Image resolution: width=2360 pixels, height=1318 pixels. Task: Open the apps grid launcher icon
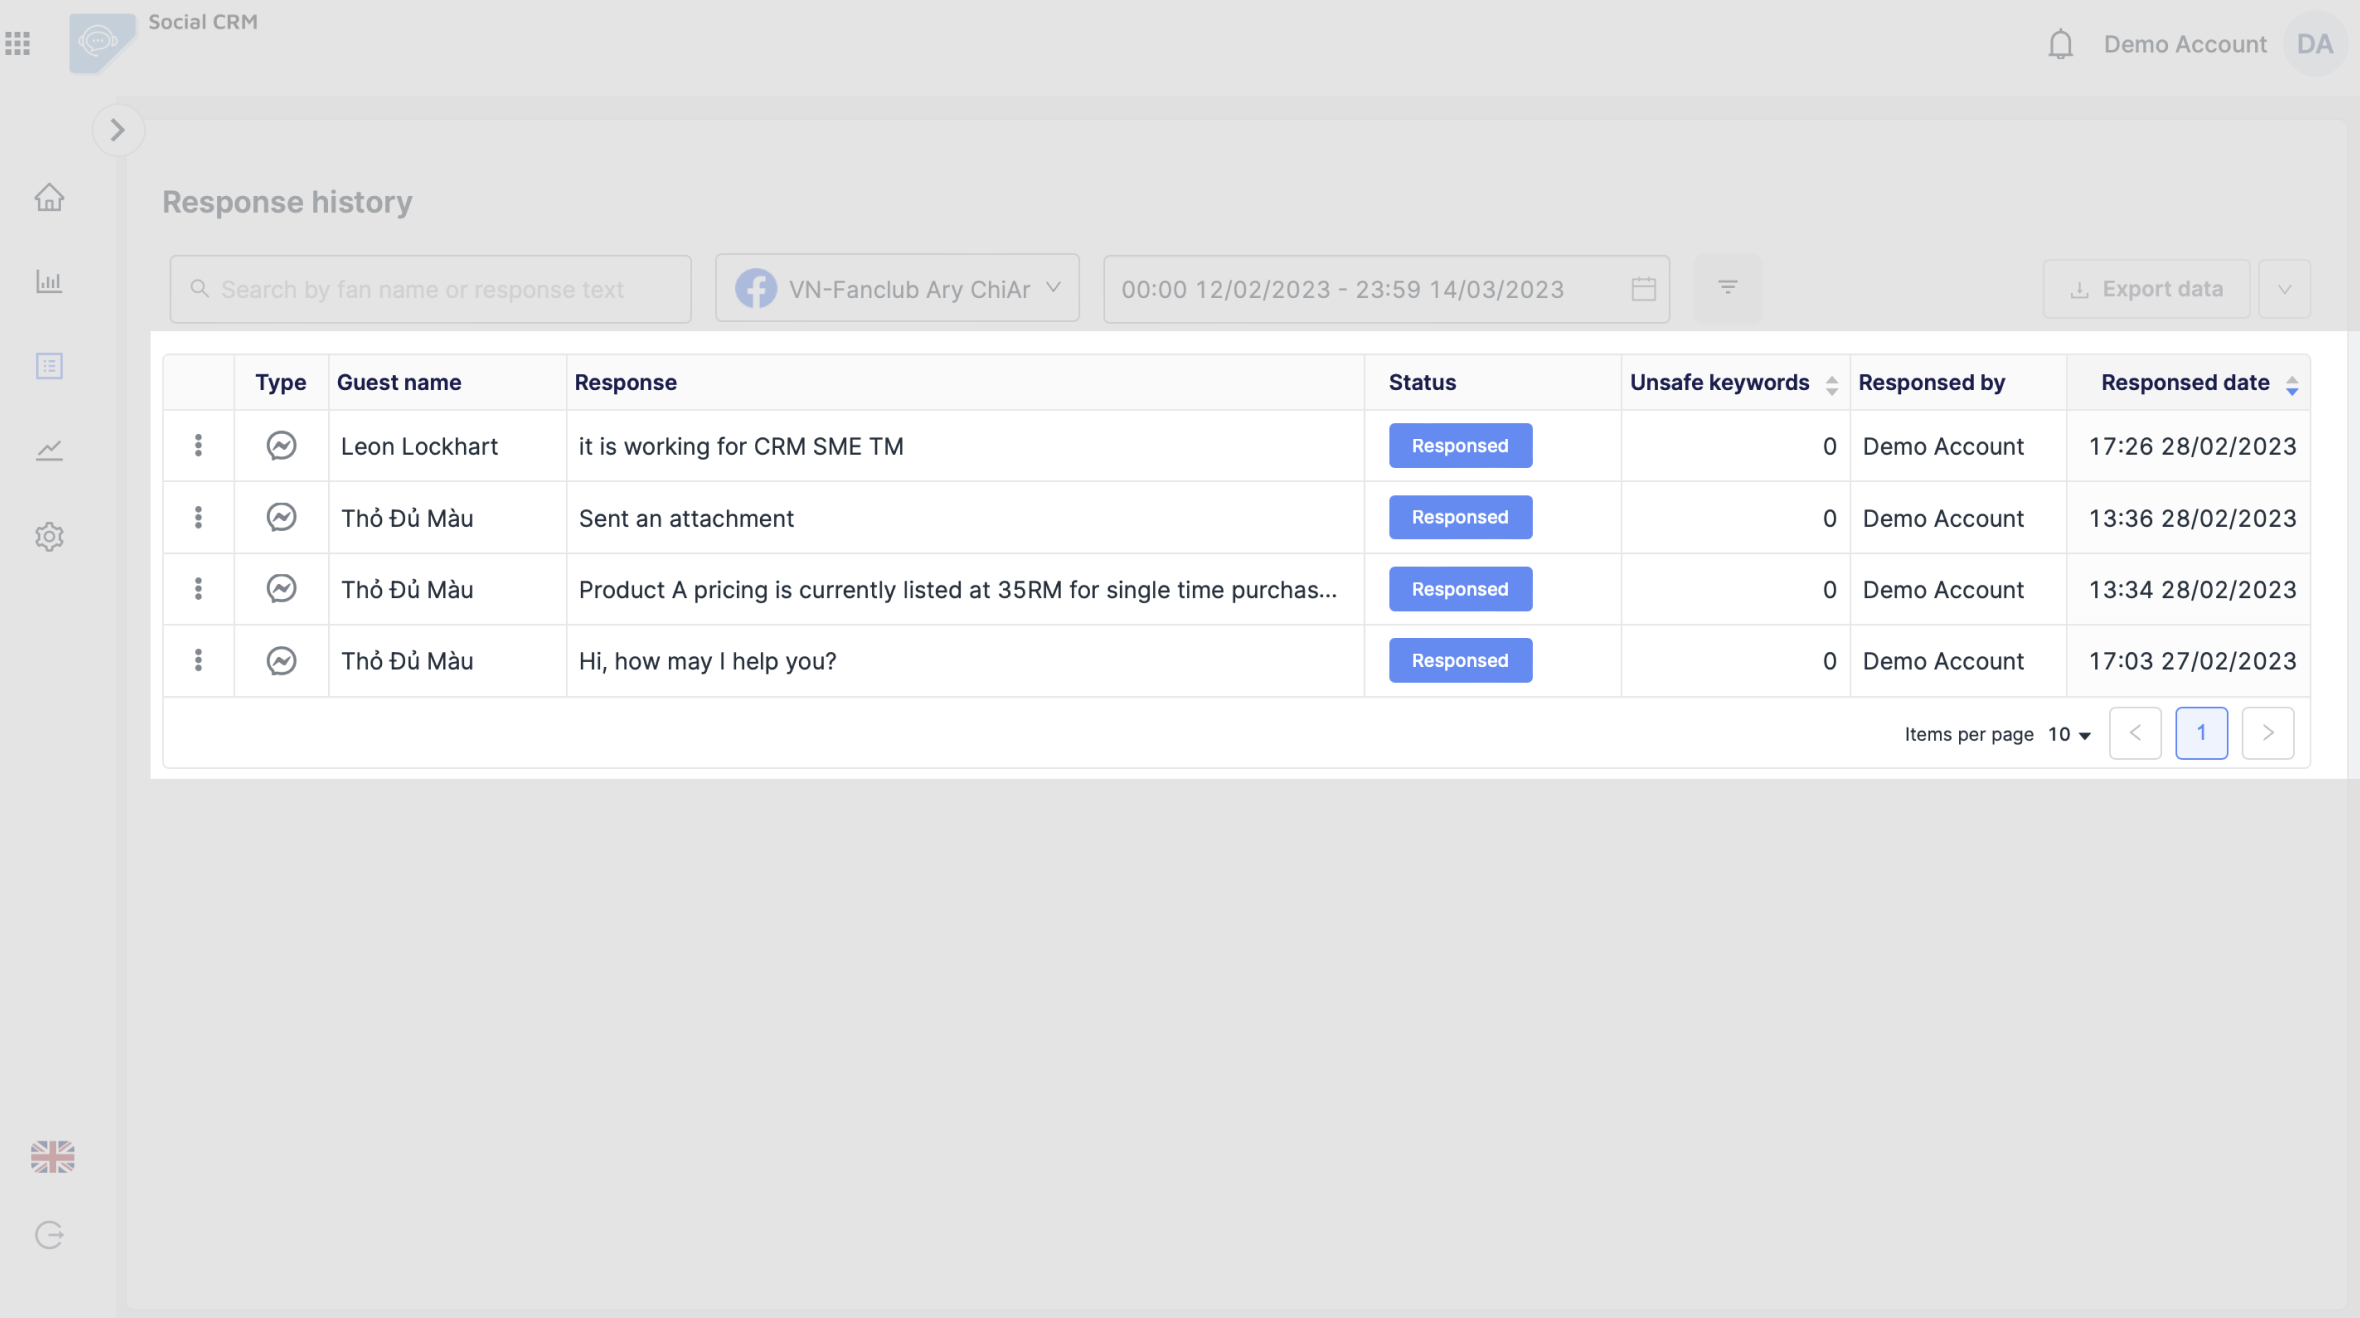pos(18,44)
